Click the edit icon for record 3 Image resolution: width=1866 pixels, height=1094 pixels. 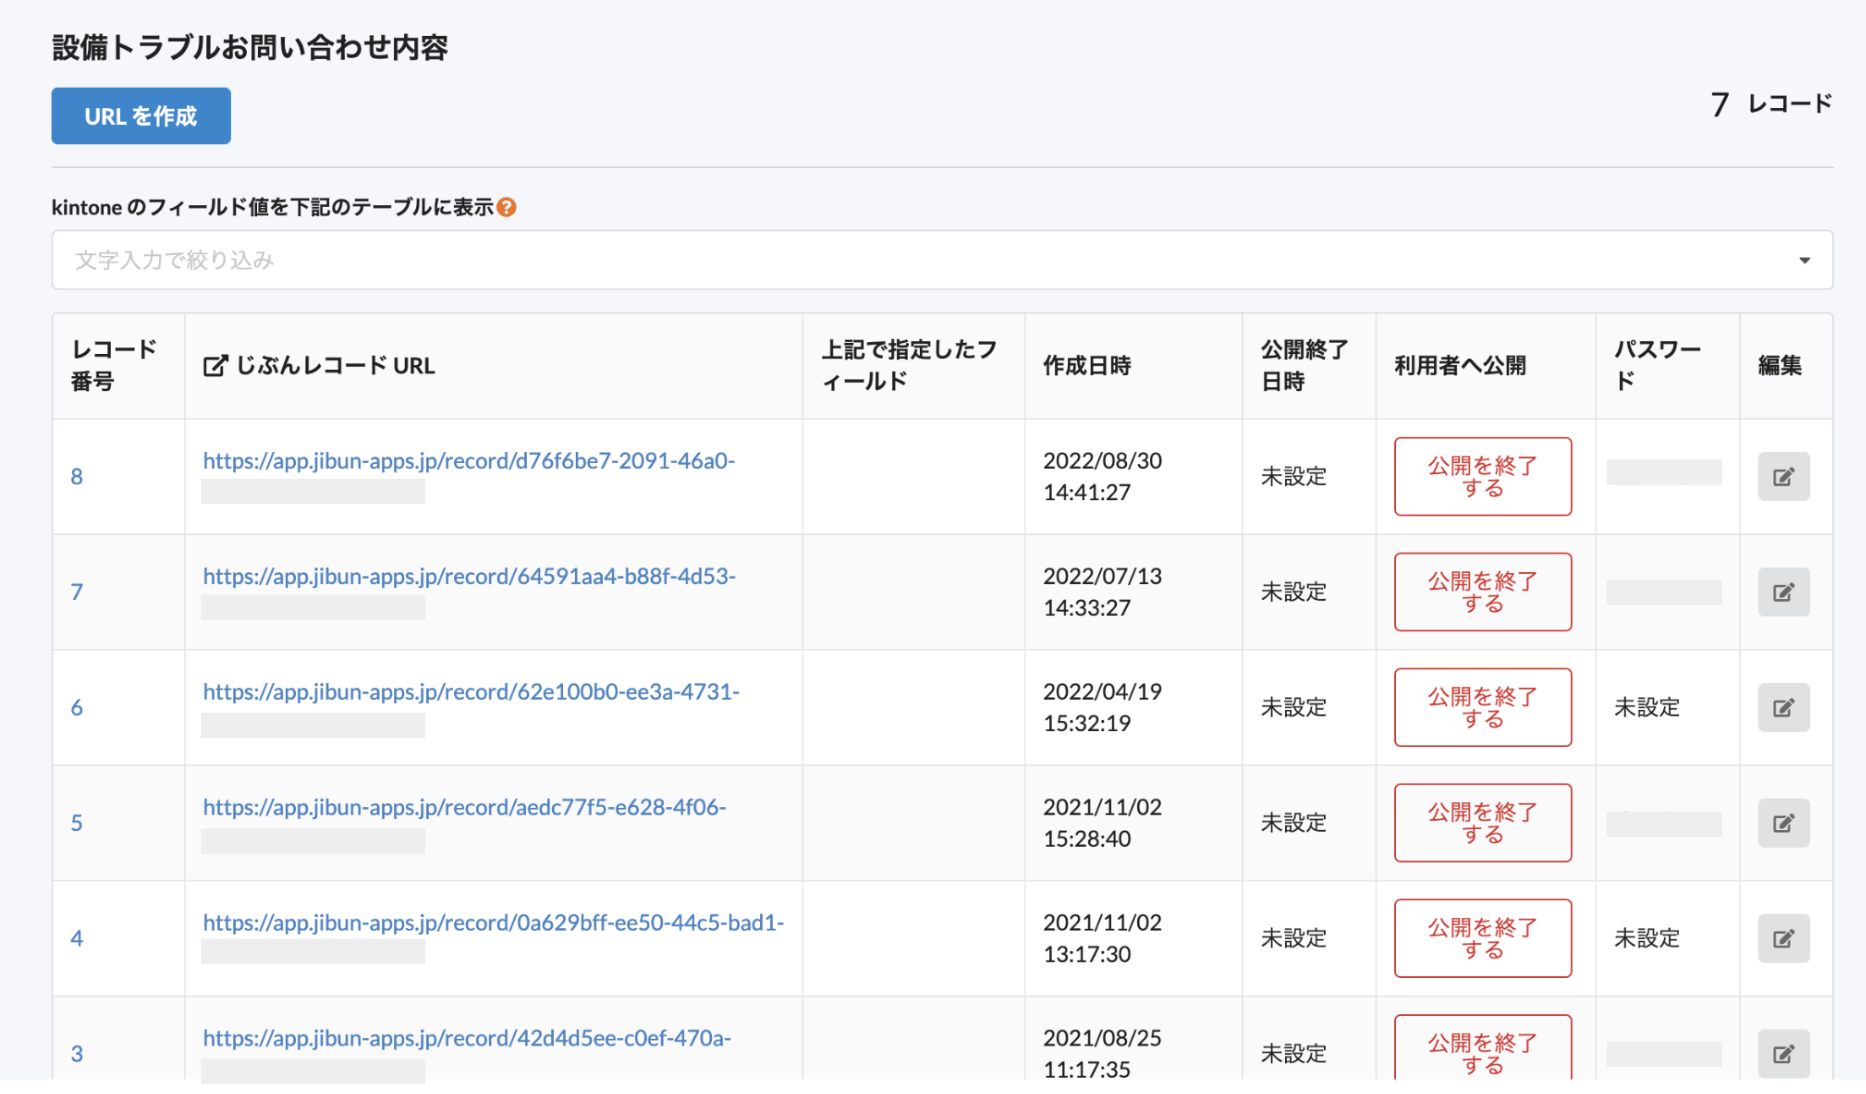(x=1783, y=1054)
